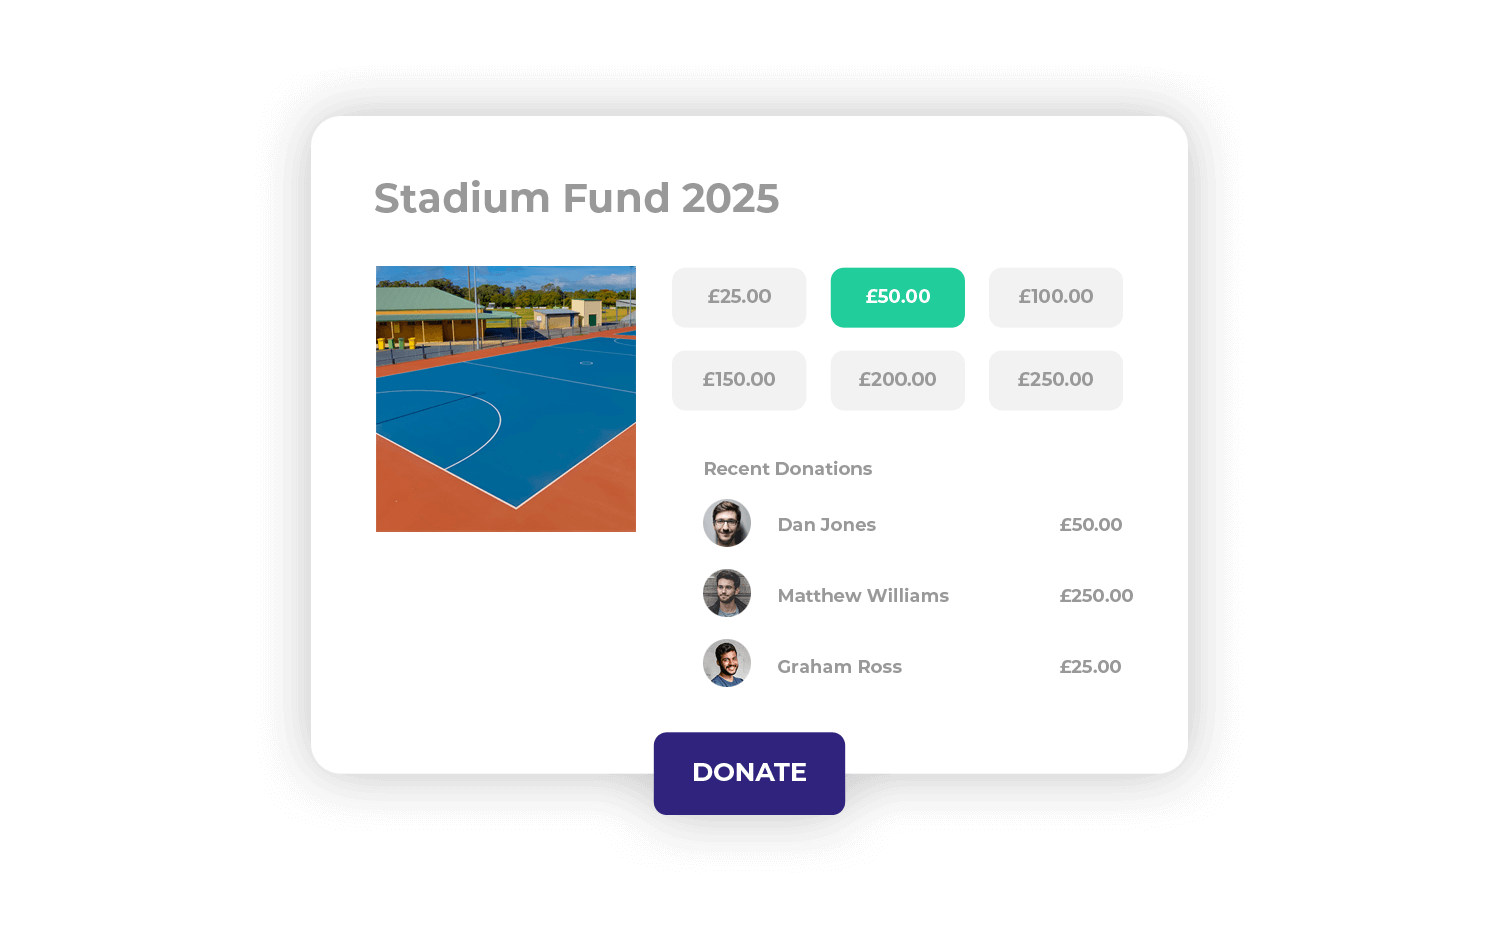Select the £250.00 amount button
This screenshot has width=1500, height=930.
(1056, 380)
